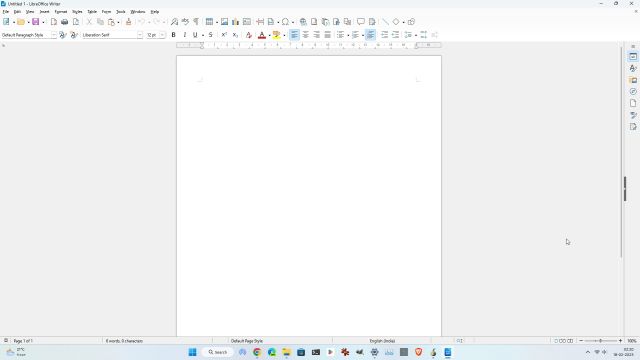Screen dimensions: 640x360
Task: Click the Save document icon
Action: (x=36, y=22)
